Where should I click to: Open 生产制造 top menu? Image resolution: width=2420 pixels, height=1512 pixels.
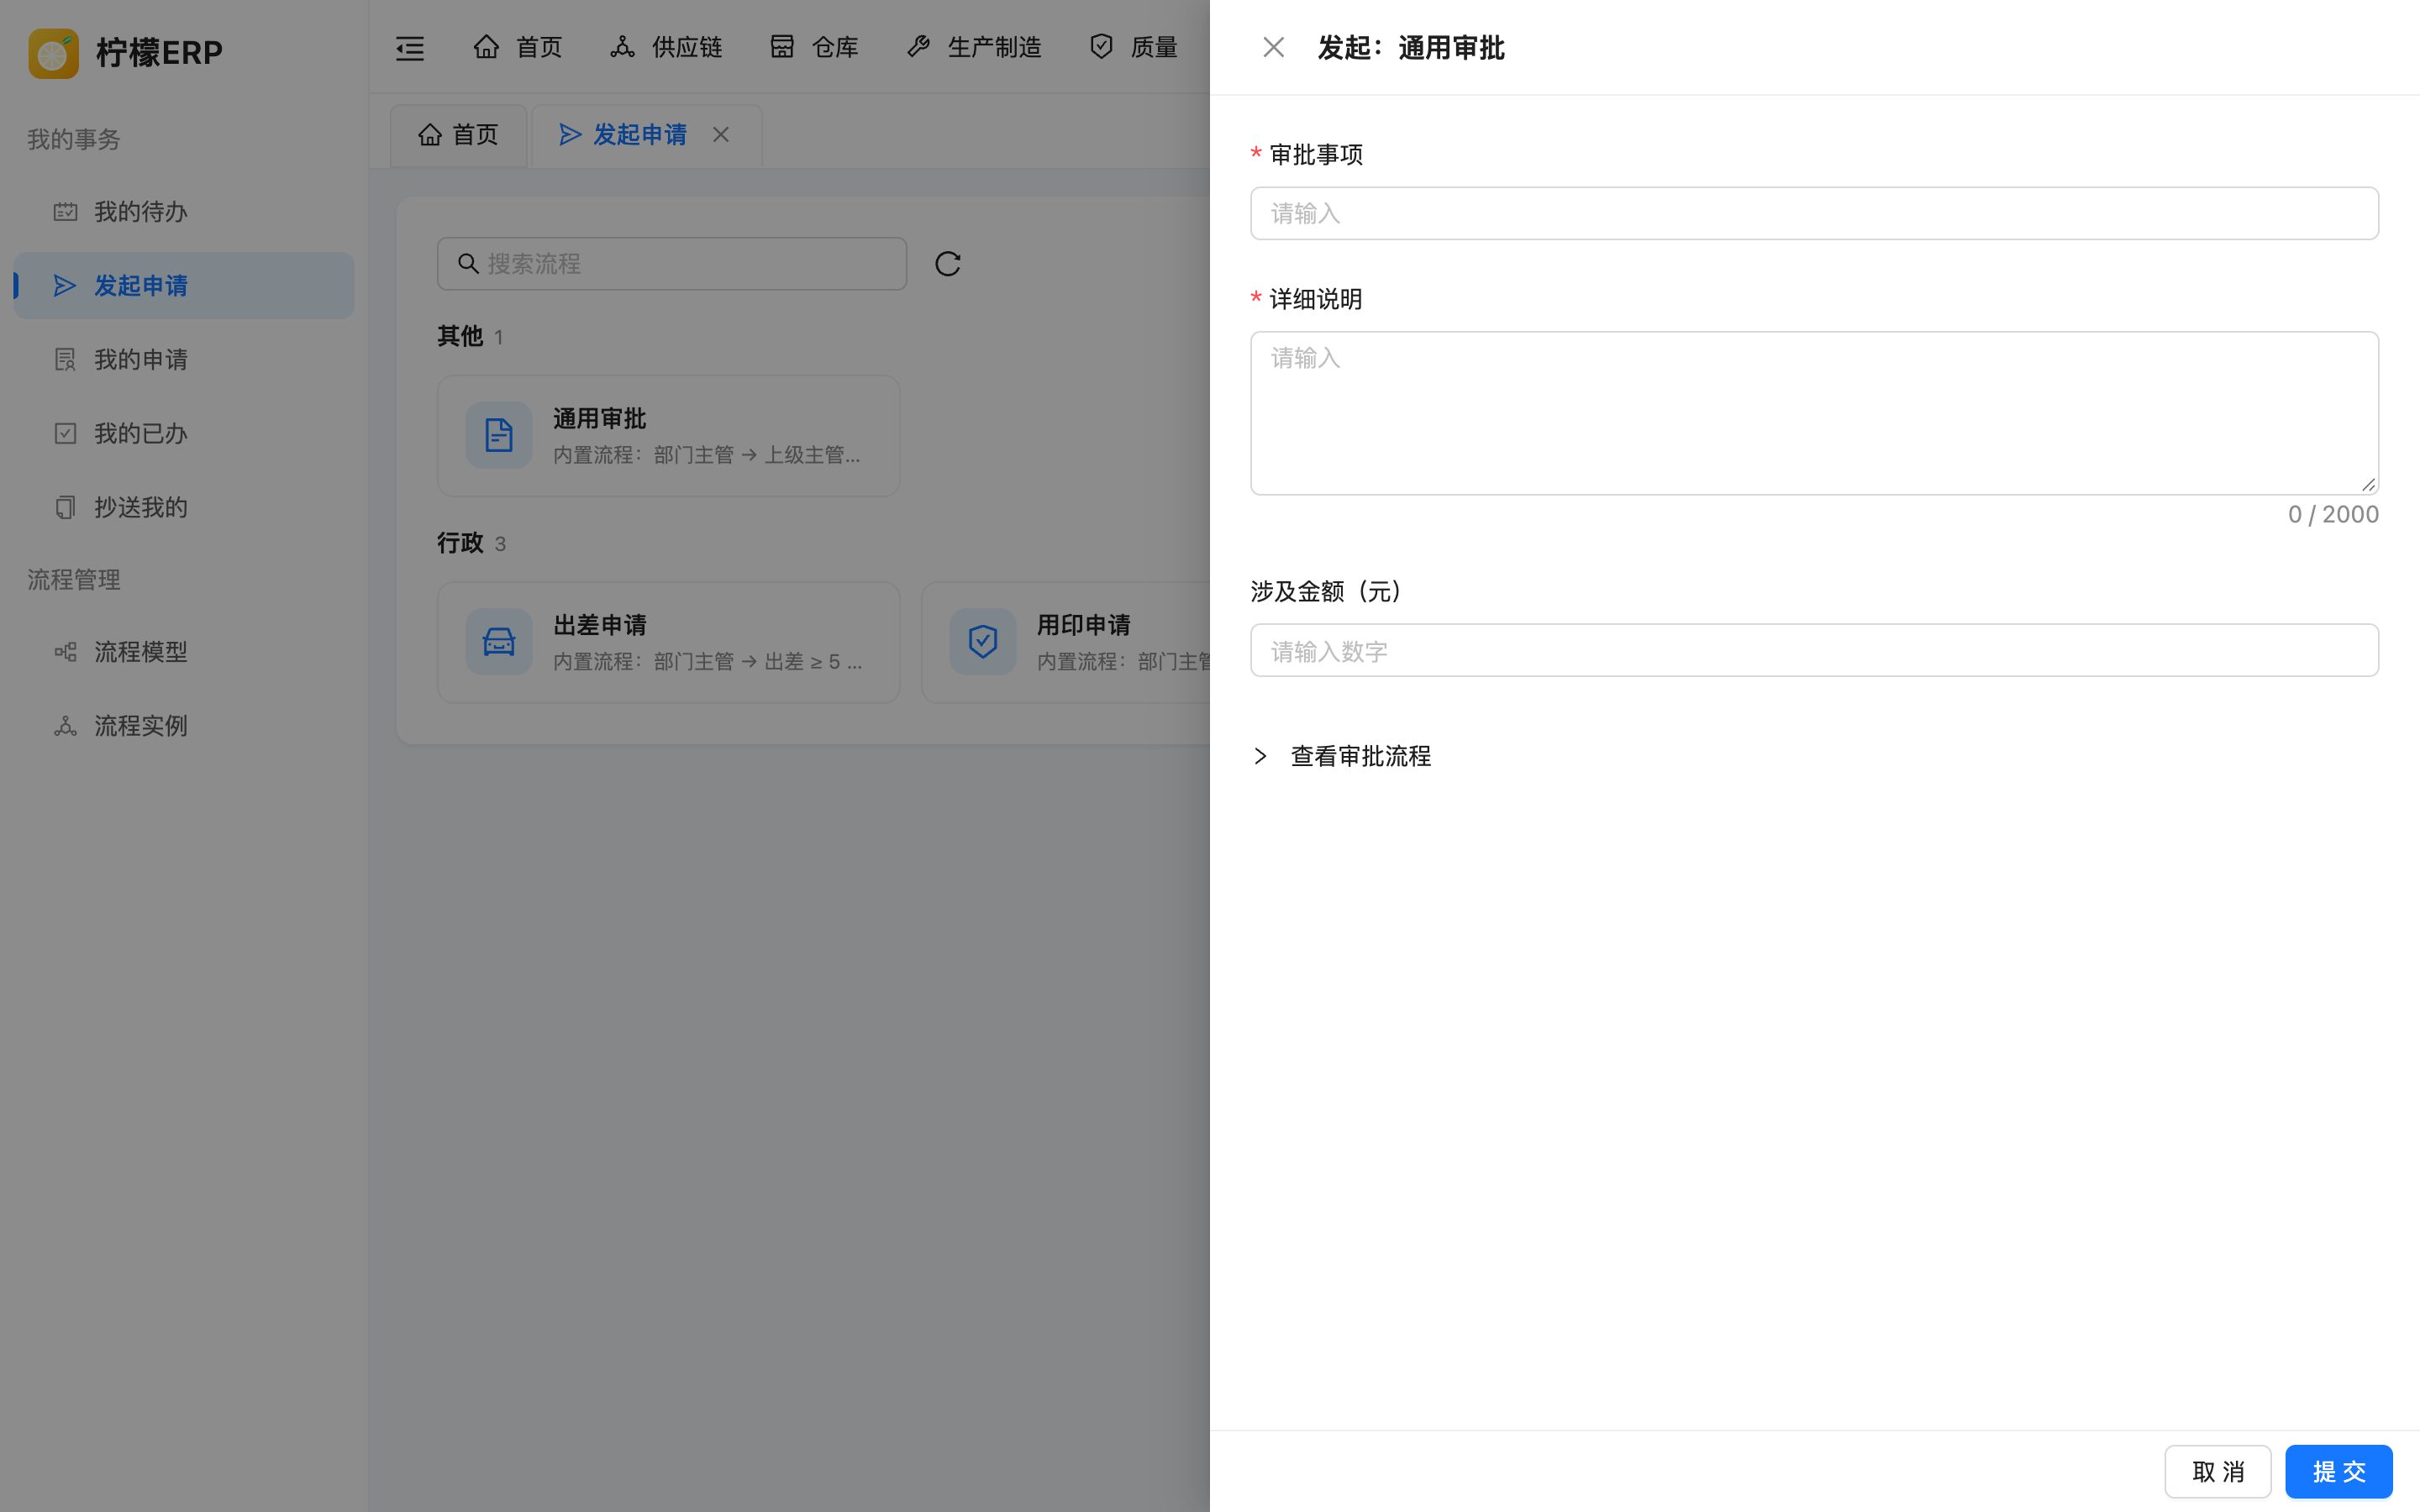974,47
